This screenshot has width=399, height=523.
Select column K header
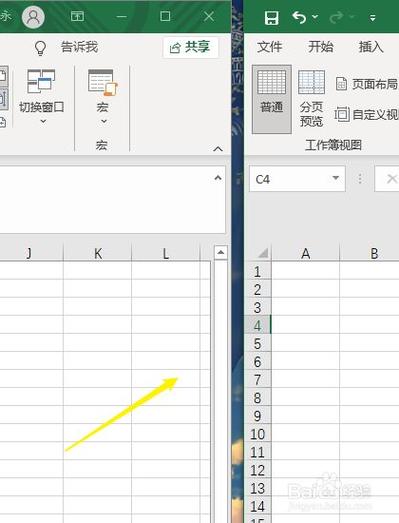(x=98, y=253)
